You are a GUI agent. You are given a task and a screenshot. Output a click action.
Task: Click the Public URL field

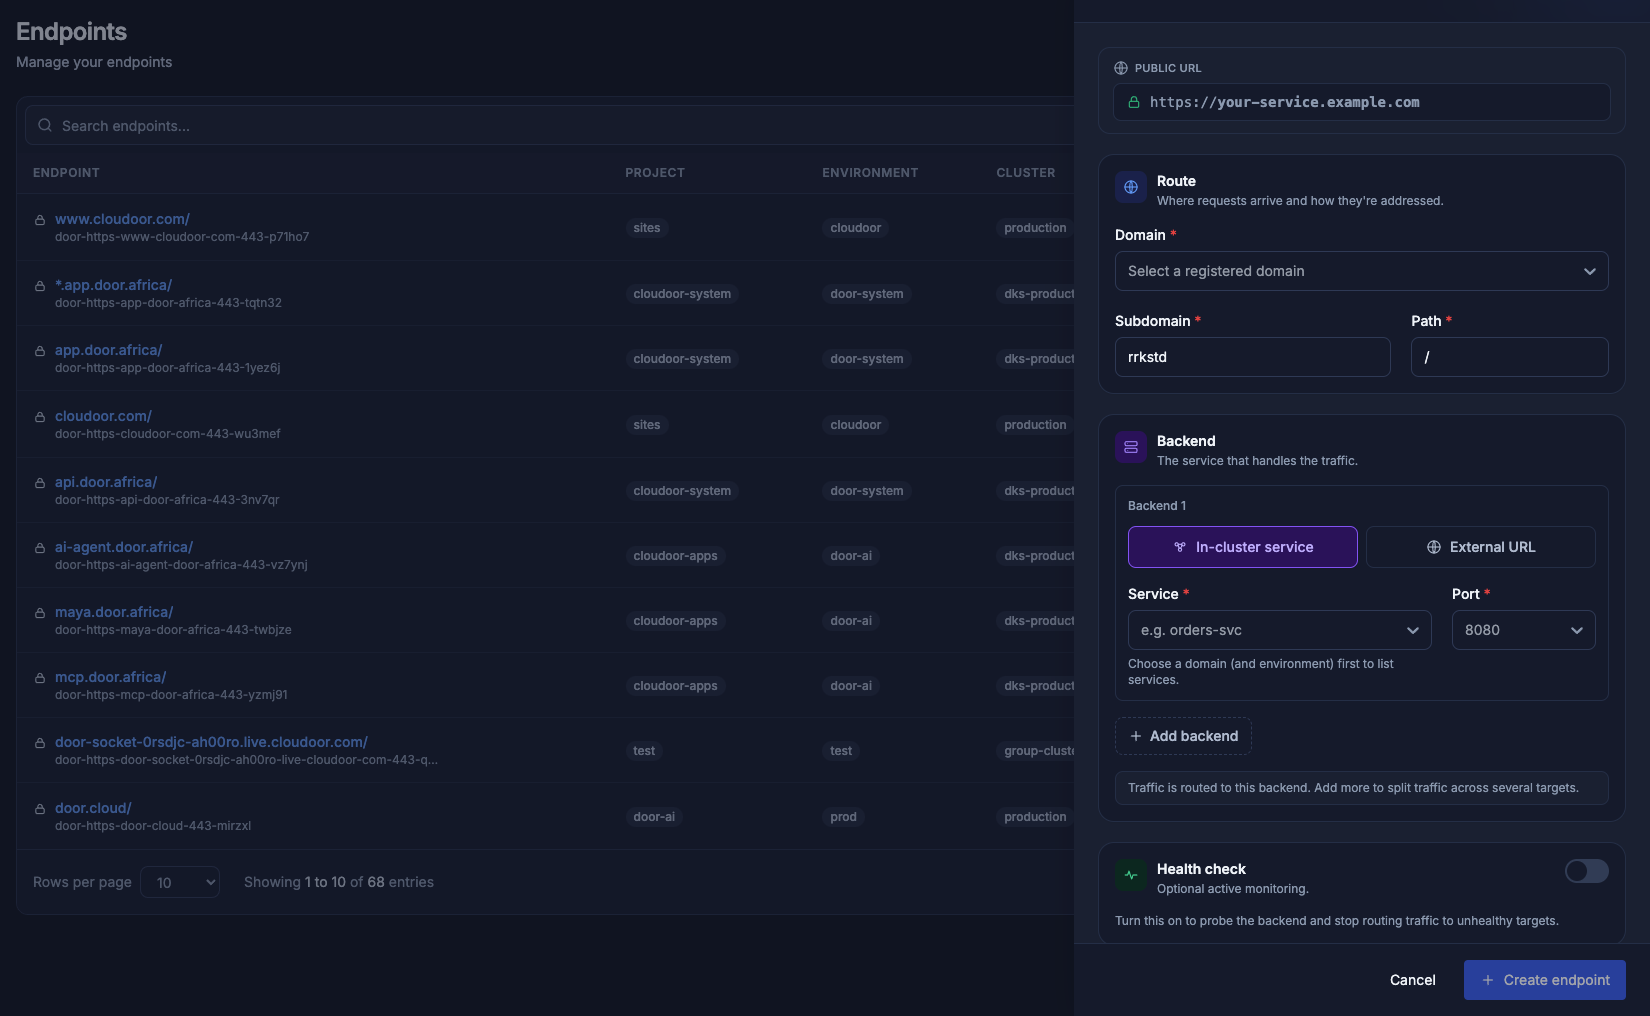click(1362, 102)
